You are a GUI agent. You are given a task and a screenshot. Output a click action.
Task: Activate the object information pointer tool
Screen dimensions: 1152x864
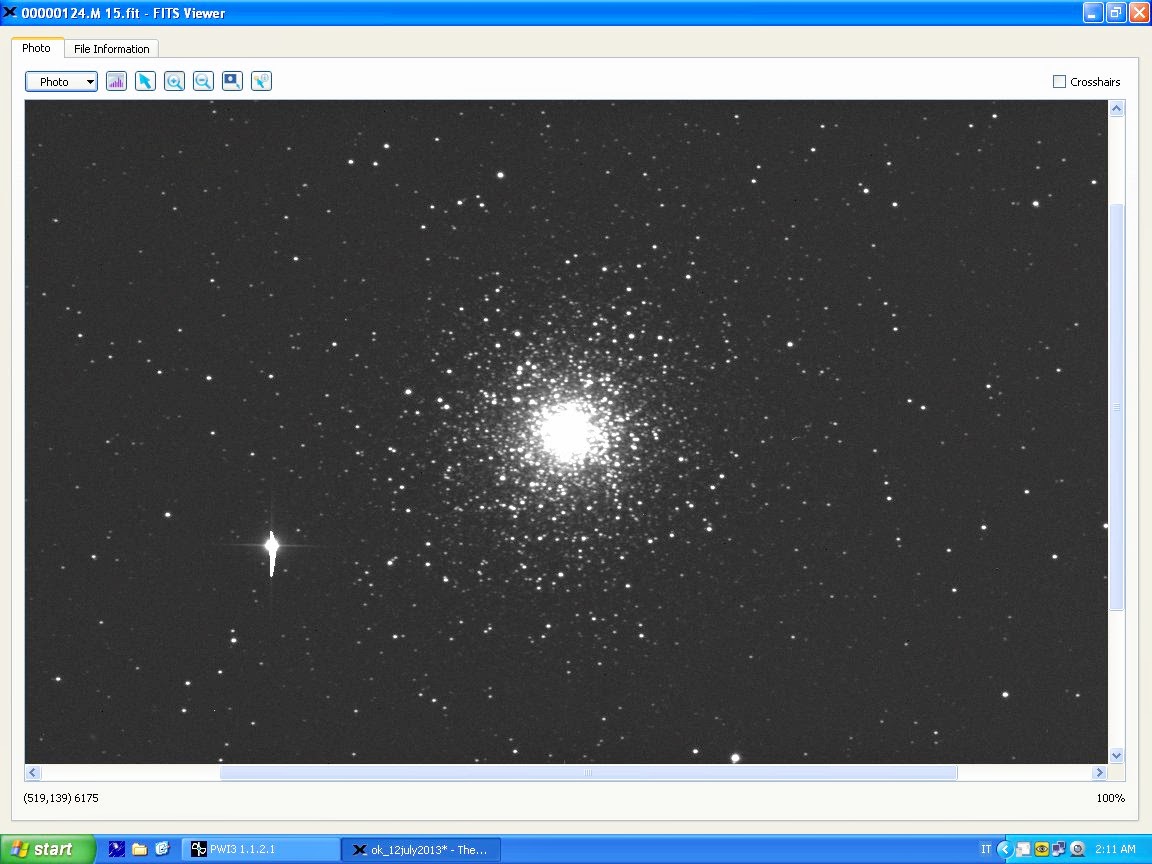coord(261,82)
